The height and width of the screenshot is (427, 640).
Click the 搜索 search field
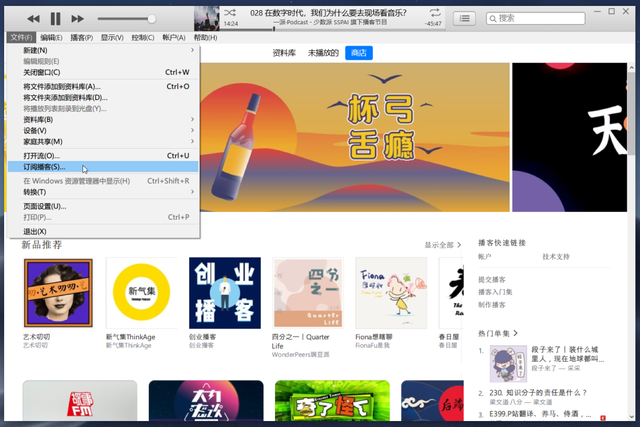click(536, 18)
